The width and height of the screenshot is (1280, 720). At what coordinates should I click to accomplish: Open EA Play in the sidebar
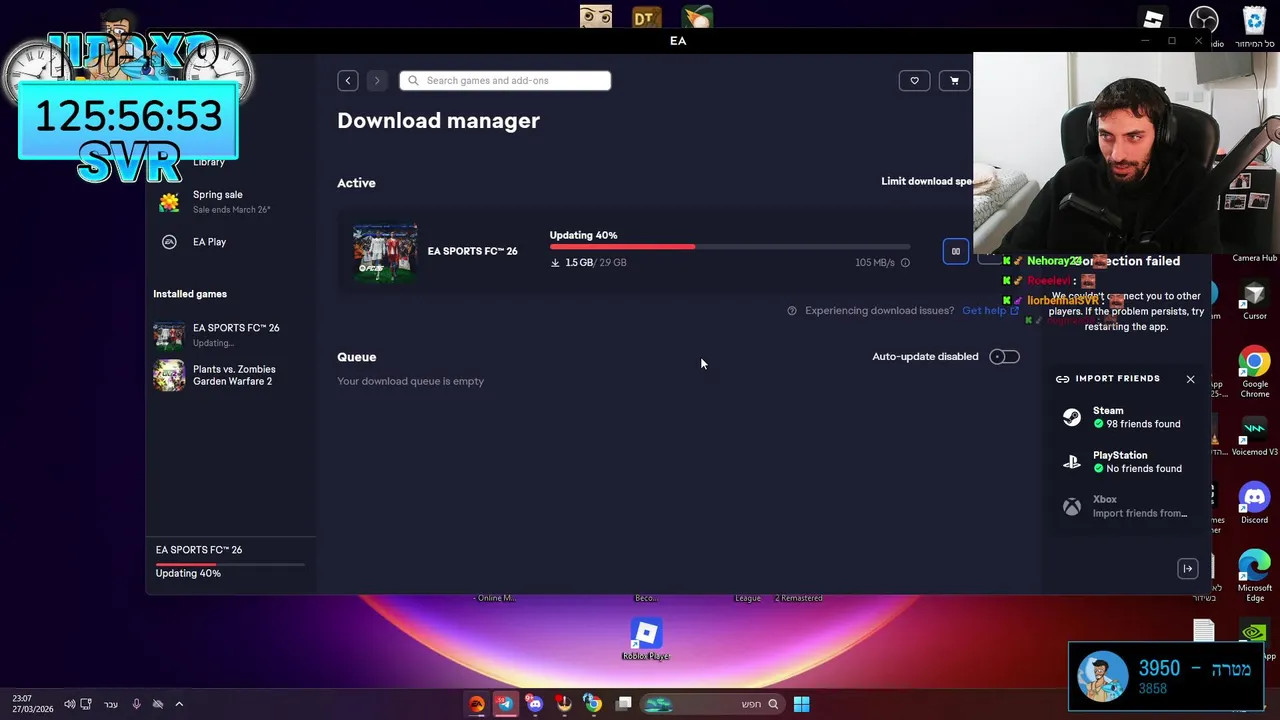[x=209, y=242]
